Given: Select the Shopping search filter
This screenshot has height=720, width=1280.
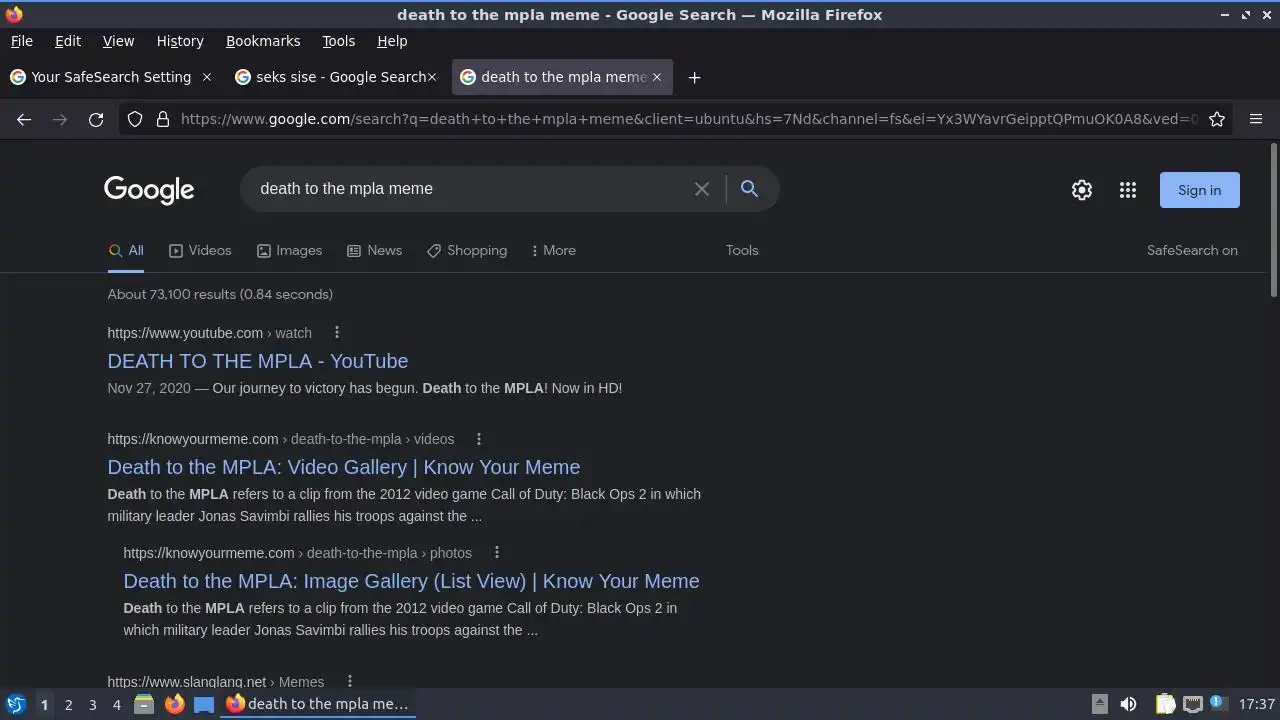Looking at the screenshot, I should click(x=467, y=250).
